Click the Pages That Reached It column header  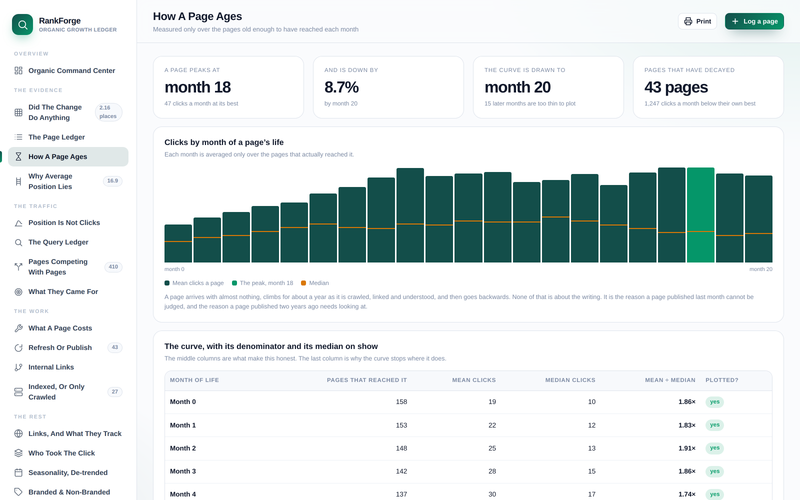pyautogui.click(x=367, y=380)
